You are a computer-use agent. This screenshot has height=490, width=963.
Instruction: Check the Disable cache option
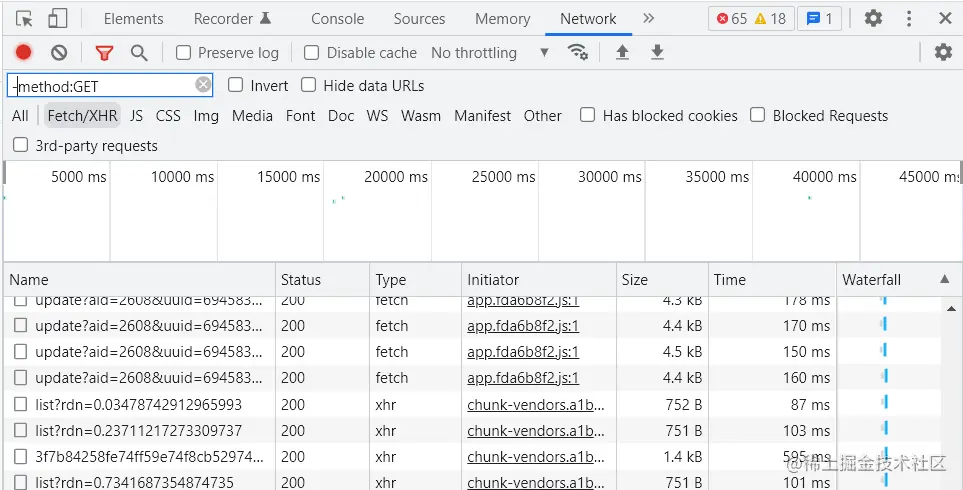[312, 52]
